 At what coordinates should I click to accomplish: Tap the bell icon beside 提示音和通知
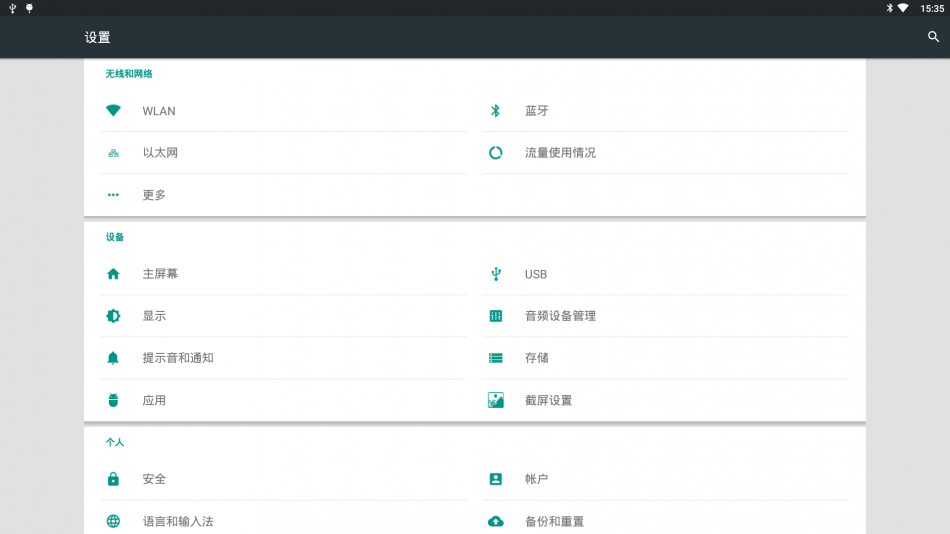113,358
